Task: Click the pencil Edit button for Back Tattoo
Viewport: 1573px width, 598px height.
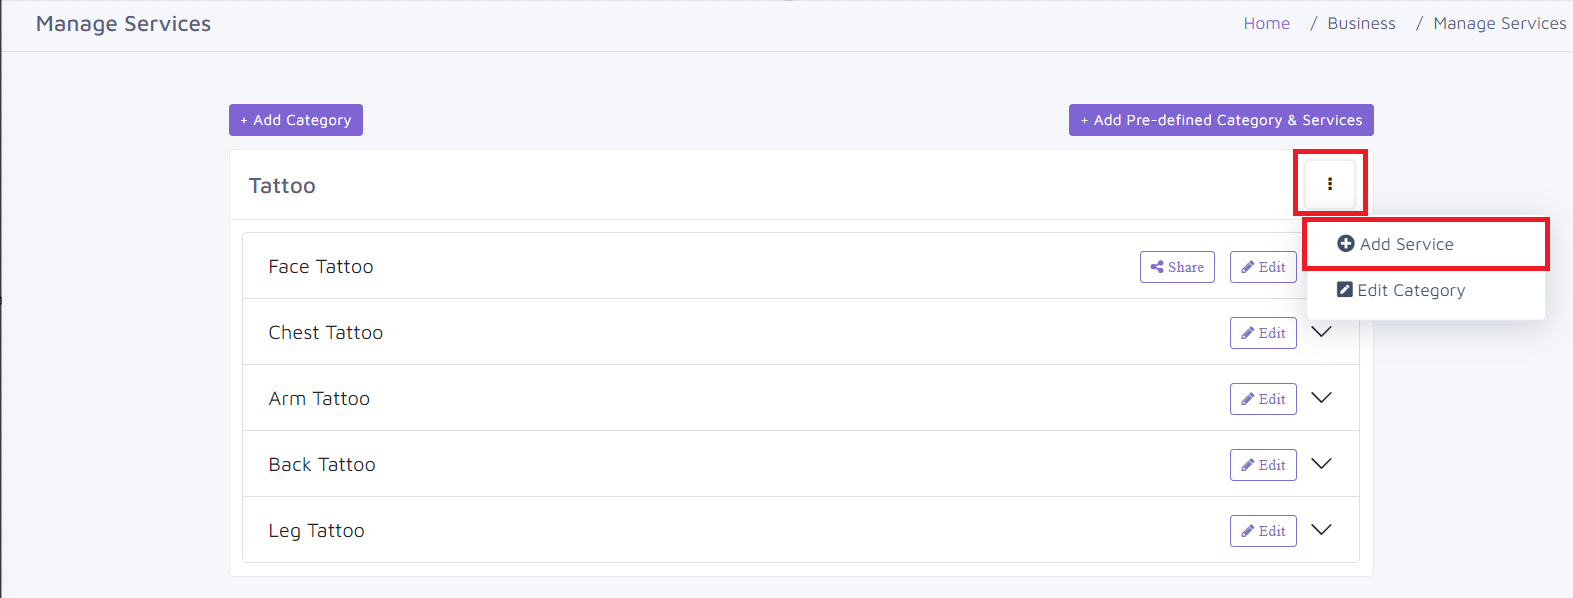Action: [x=1263, y=465]
